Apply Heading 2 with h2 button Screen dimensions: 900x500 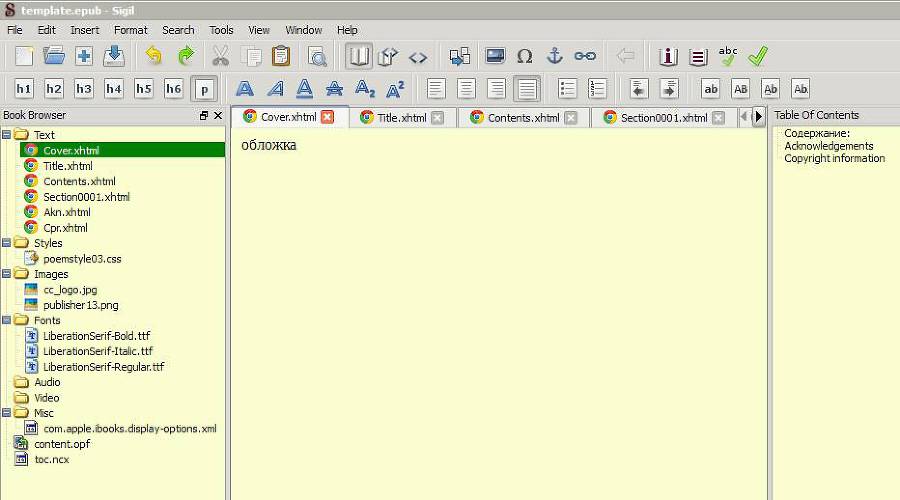pos(54,89)
